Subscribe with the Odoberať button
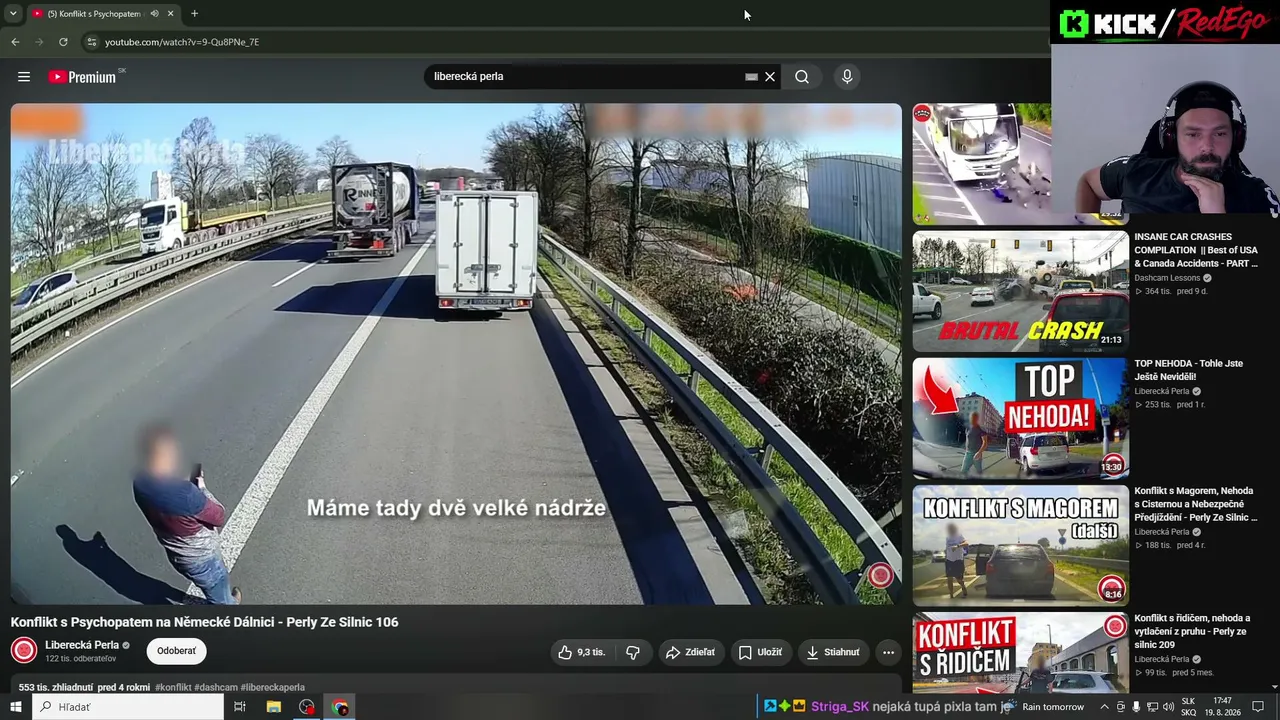Image resolution: width=1280 pixels, height=720 pixels. [176, 651]
